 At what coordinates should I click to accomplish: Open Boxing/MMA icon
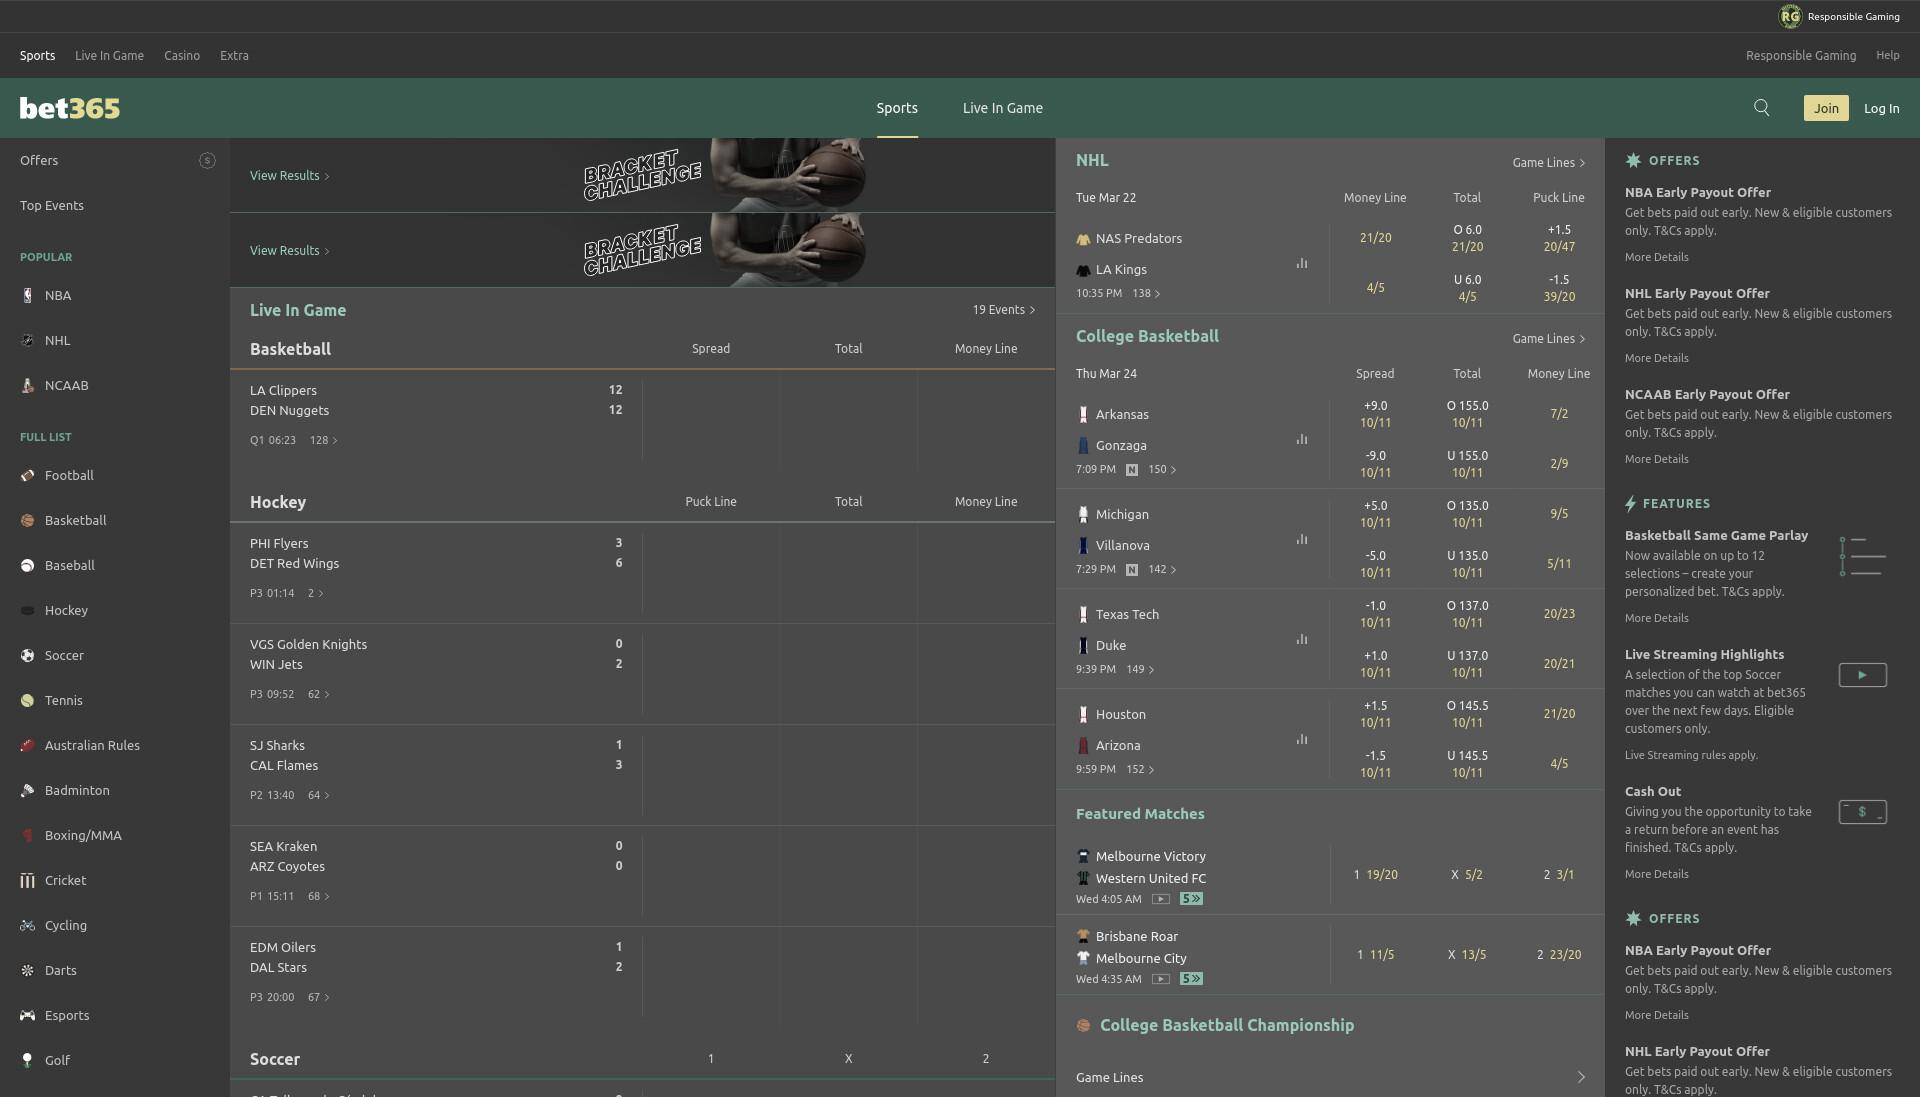pyautogui.click(x=28, y=835)
